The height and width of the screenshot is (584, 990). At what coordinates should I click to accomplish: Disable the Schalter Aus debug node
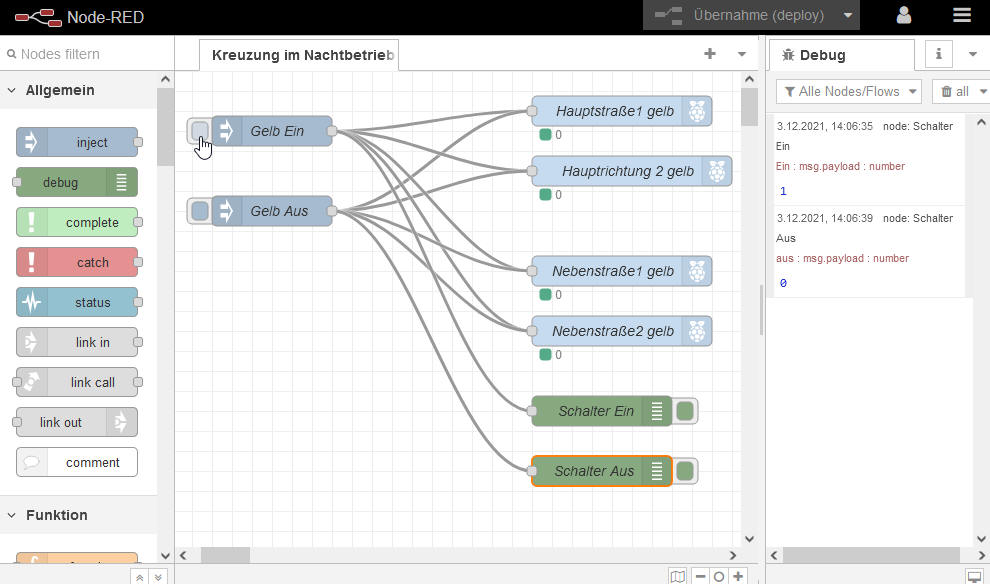click(685, 471)
